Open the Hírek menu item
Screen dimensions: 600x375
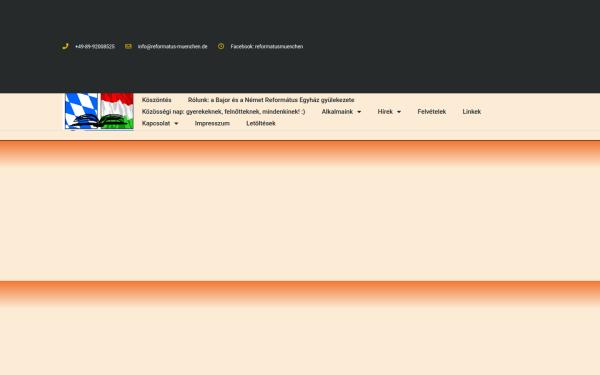coord(385,112)
